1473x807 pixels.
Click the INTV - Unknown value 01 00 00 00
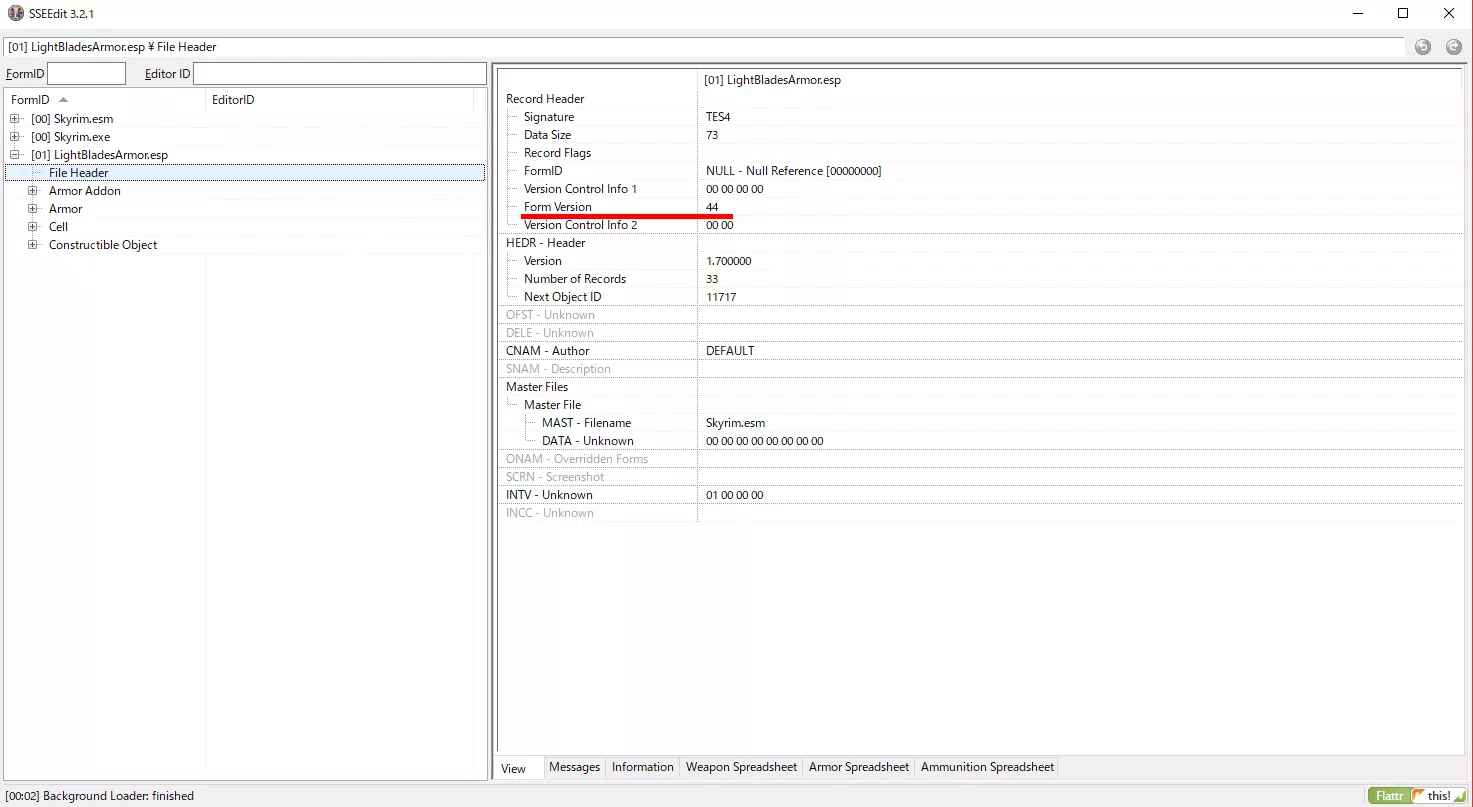(735, 495)
